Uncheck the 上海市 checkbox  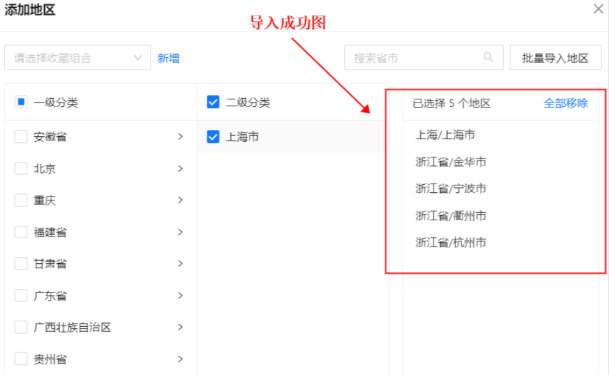click(x=213, y=137)
